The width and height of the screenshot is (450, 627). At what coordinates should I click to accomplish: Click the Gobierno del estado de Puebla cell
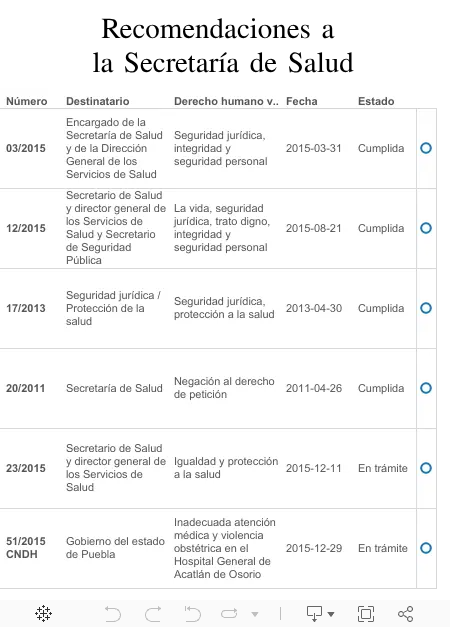[x=115, y=548]
